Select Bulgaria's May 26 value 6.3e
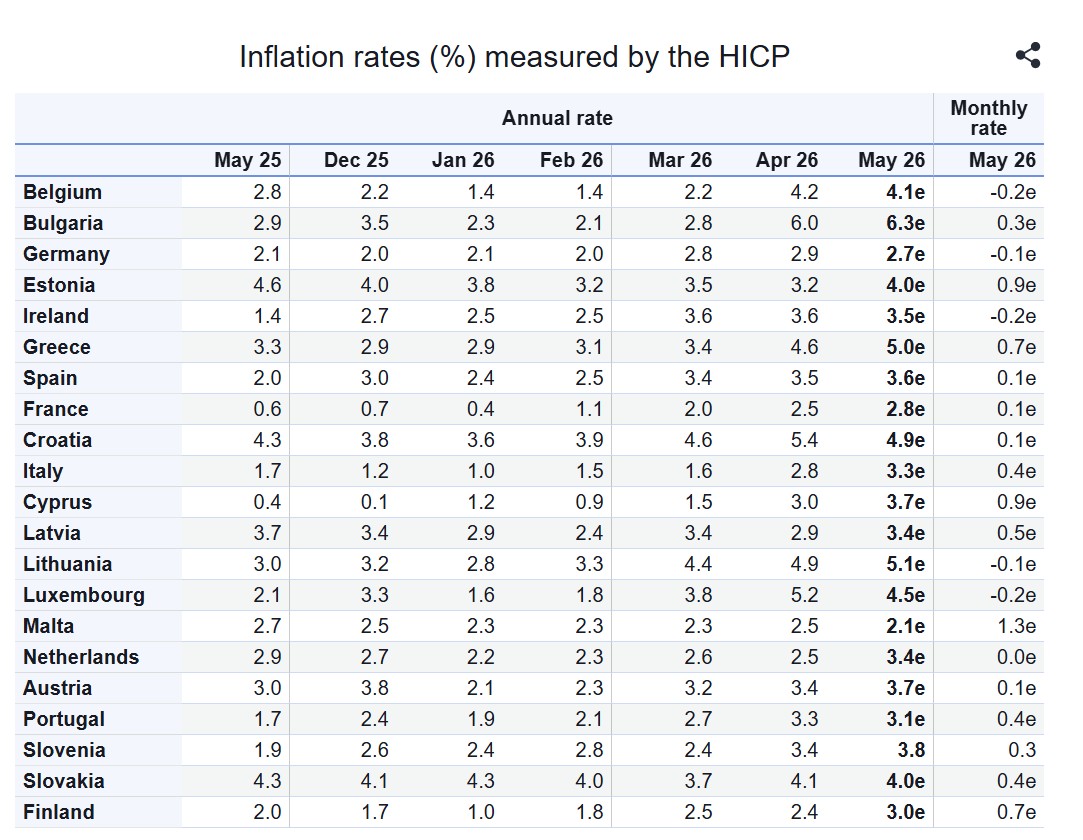This screenshot has height=840, width=1083. tap(905, 223)
